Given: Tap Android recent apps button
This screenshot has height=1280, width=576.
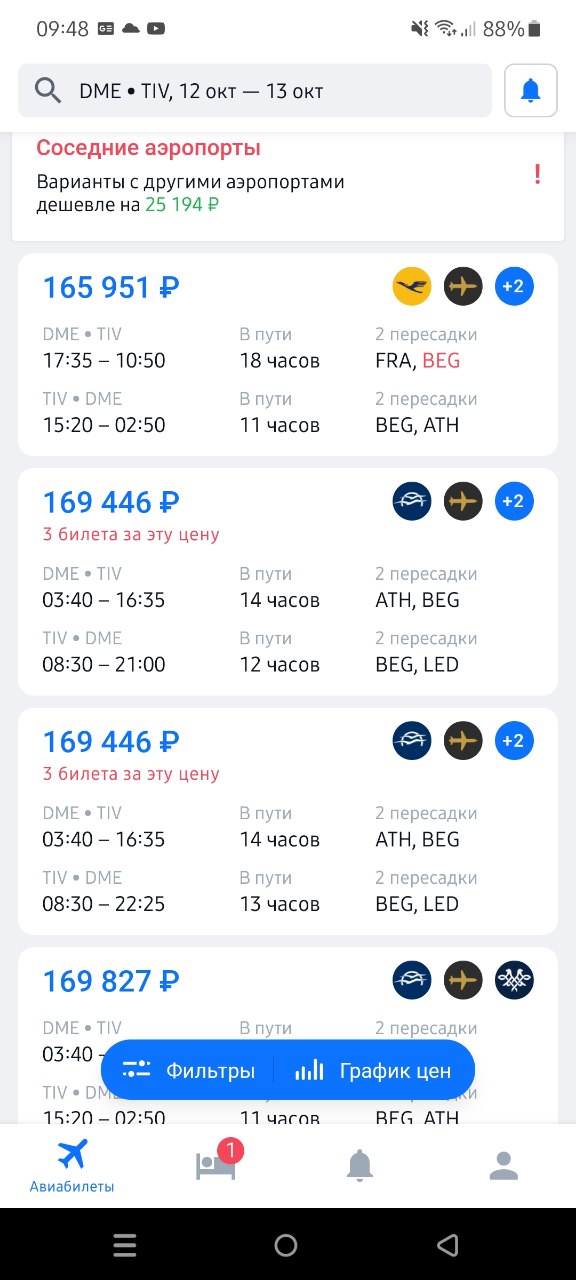Looking at the screenshot, I should pyautogui.click(x=125, y=1245).
